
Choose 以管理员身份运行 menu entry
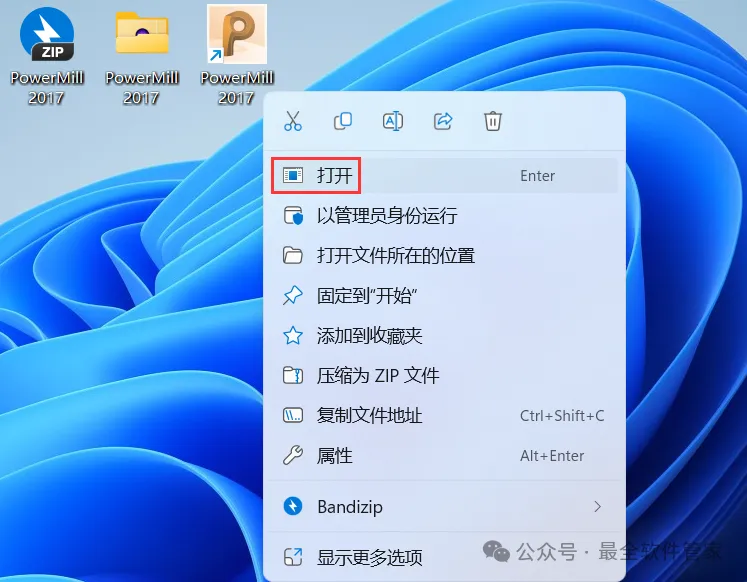click(444, 216)
